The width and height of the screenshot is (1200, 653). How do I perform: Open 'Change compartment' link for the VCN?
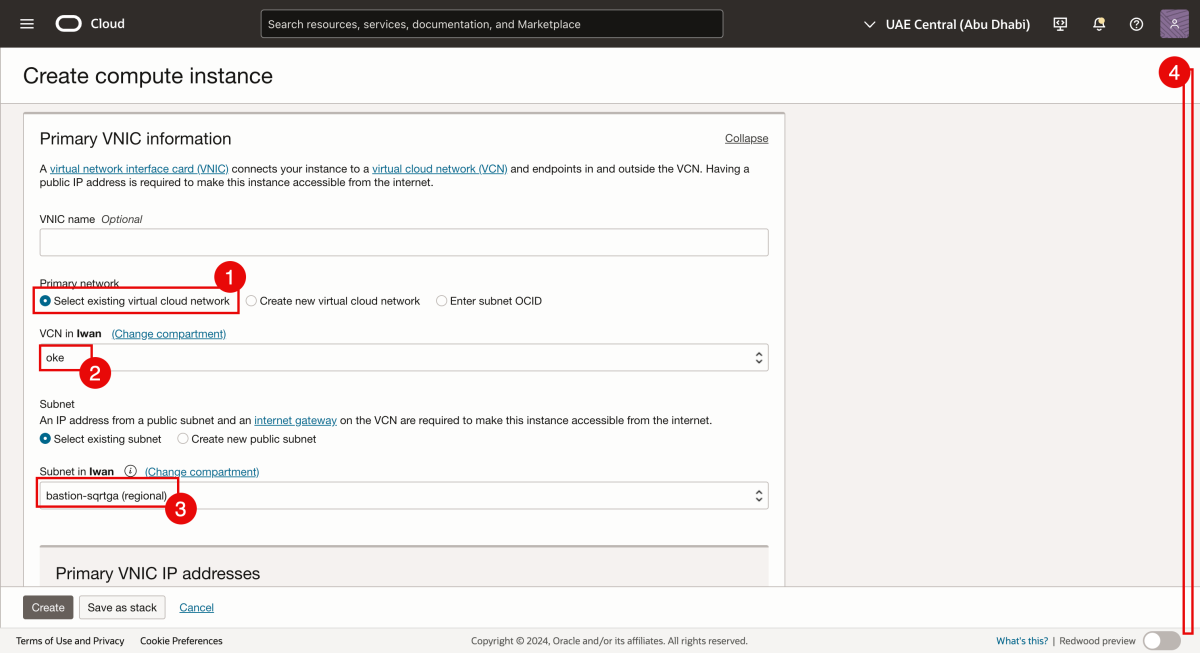pyautogui.click(x=168, y=333)
